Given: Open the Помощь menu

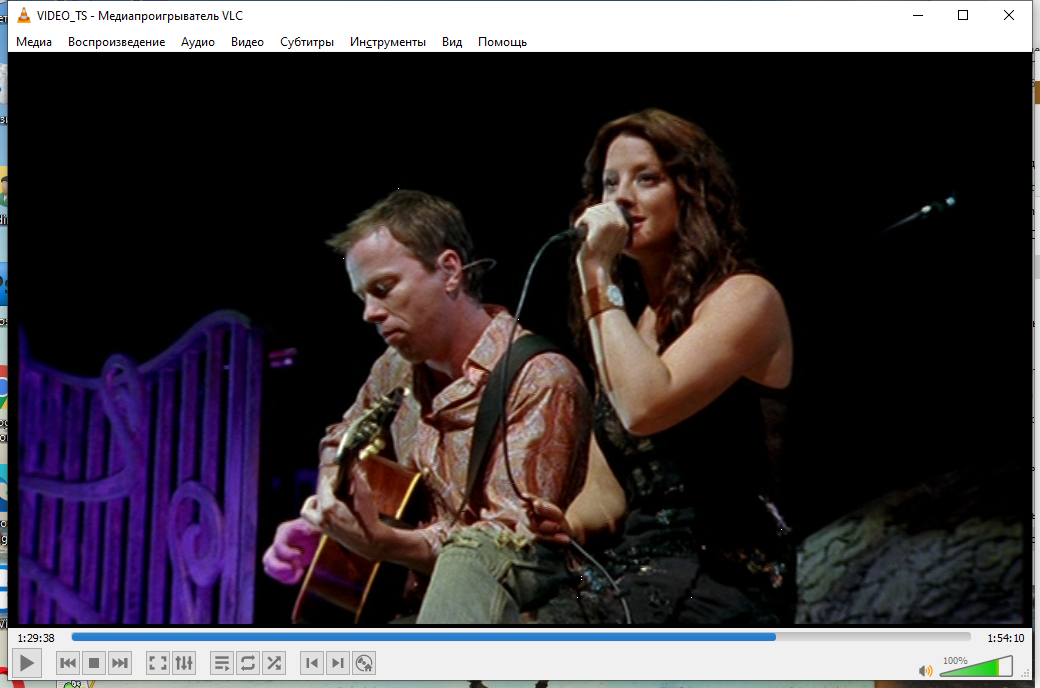Looking at the screenshot, I should click(502, 42).
